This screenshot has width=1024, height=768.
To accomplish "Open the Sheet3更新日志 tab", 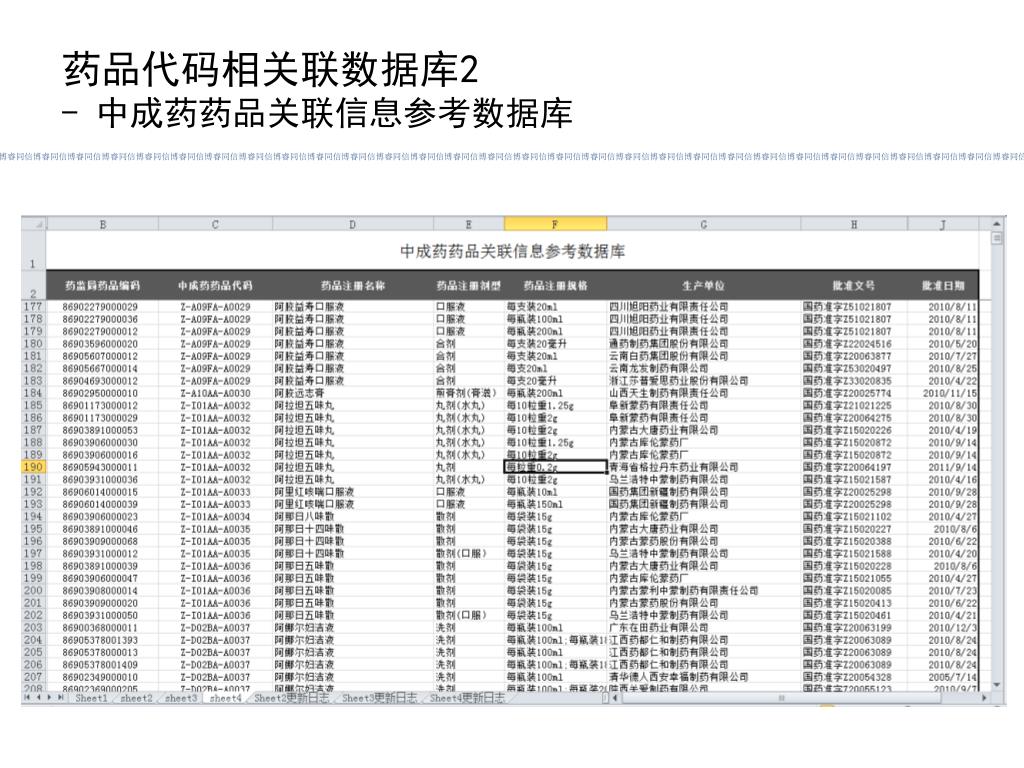I will (379, 698).
